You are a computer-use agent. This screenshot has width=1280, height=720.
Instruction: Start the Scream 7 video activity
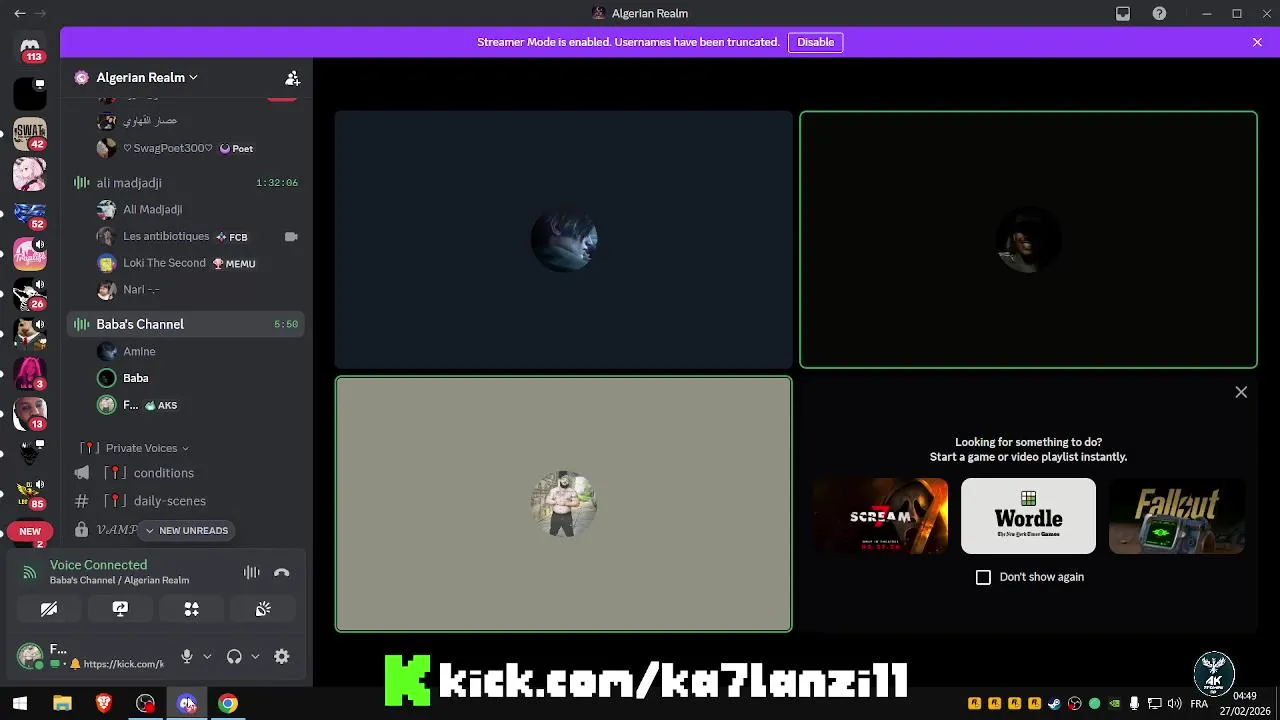(x=880, y=516)
